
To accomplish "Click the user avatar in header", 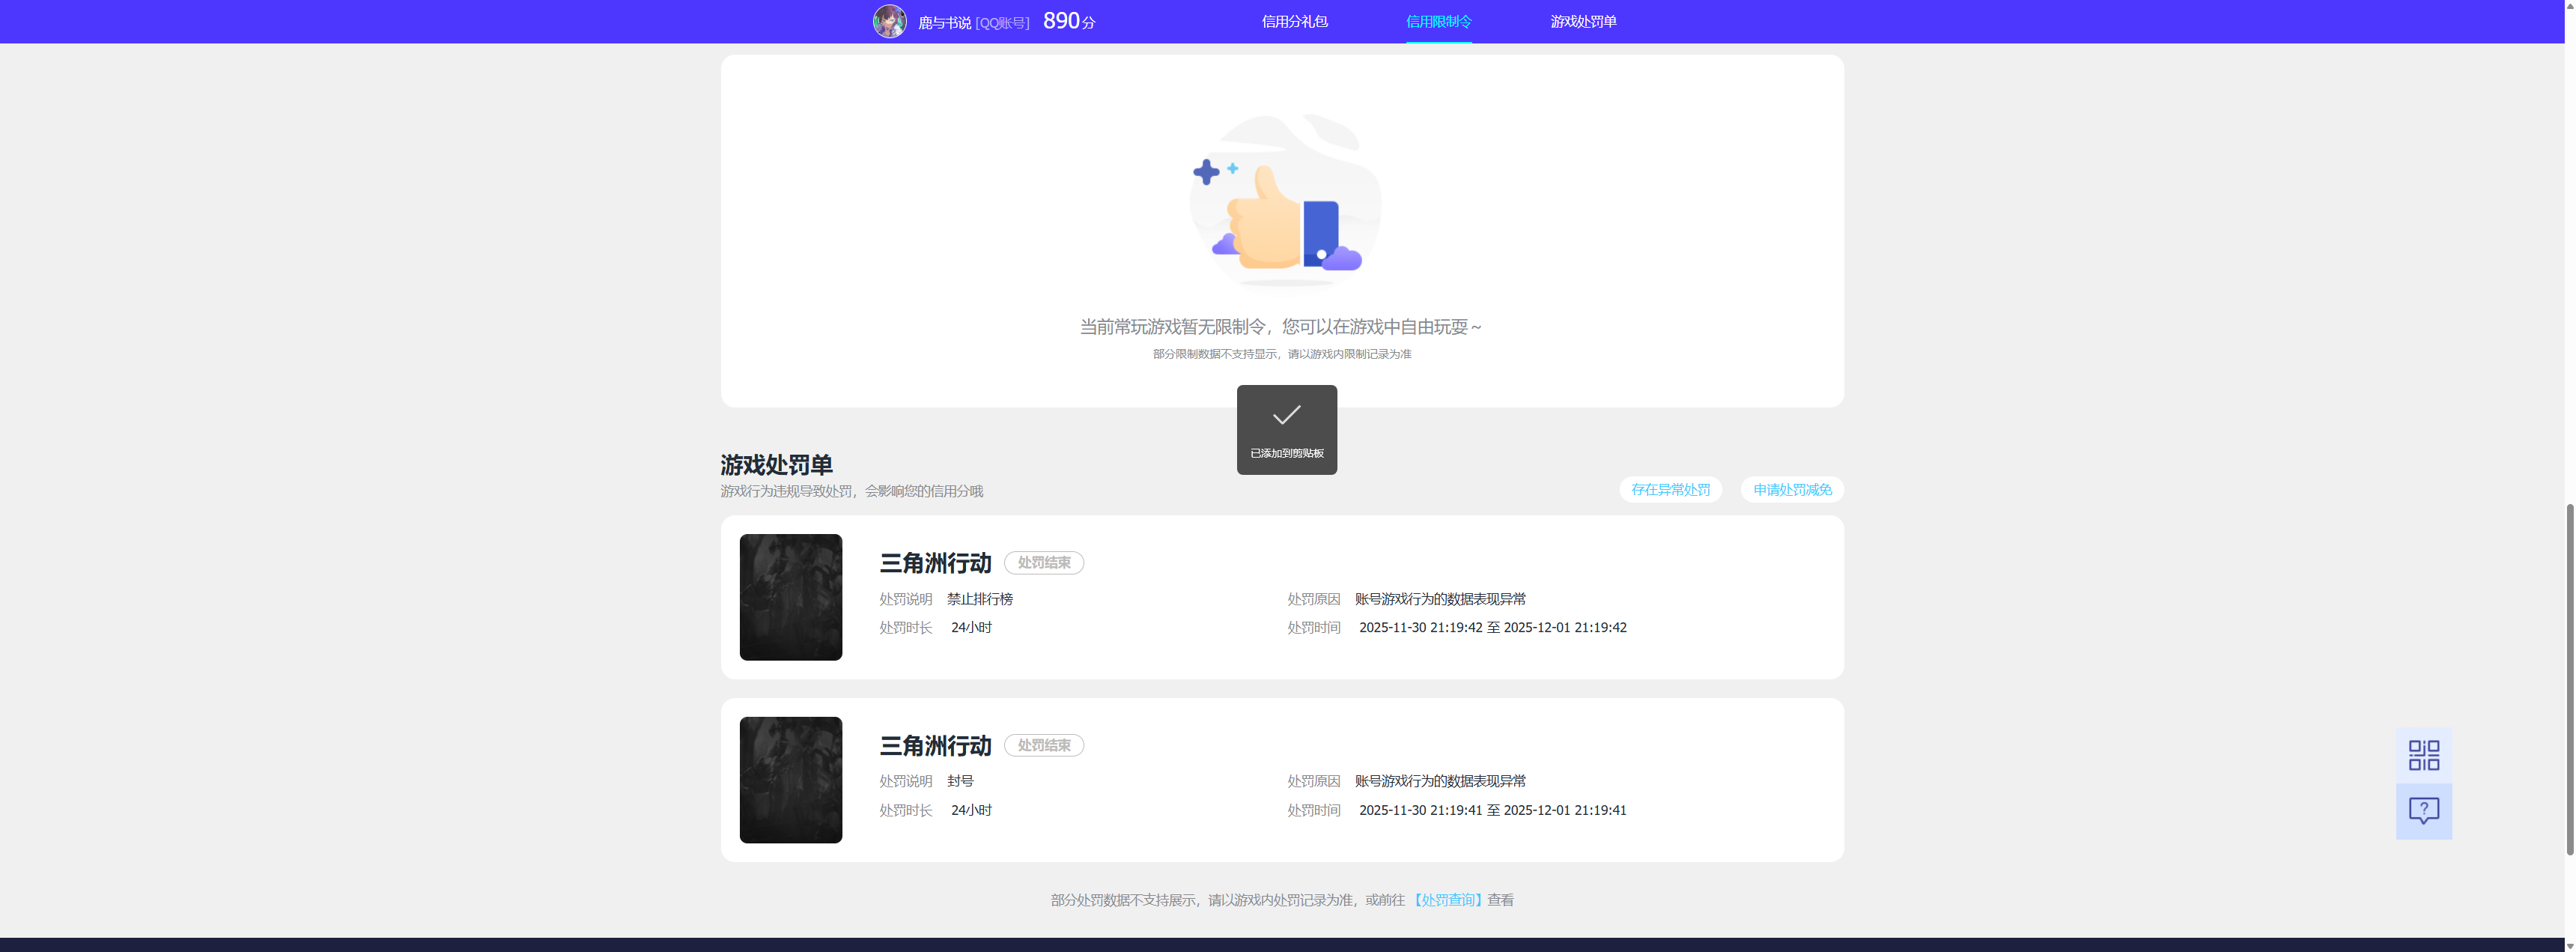I will point(889,21).
